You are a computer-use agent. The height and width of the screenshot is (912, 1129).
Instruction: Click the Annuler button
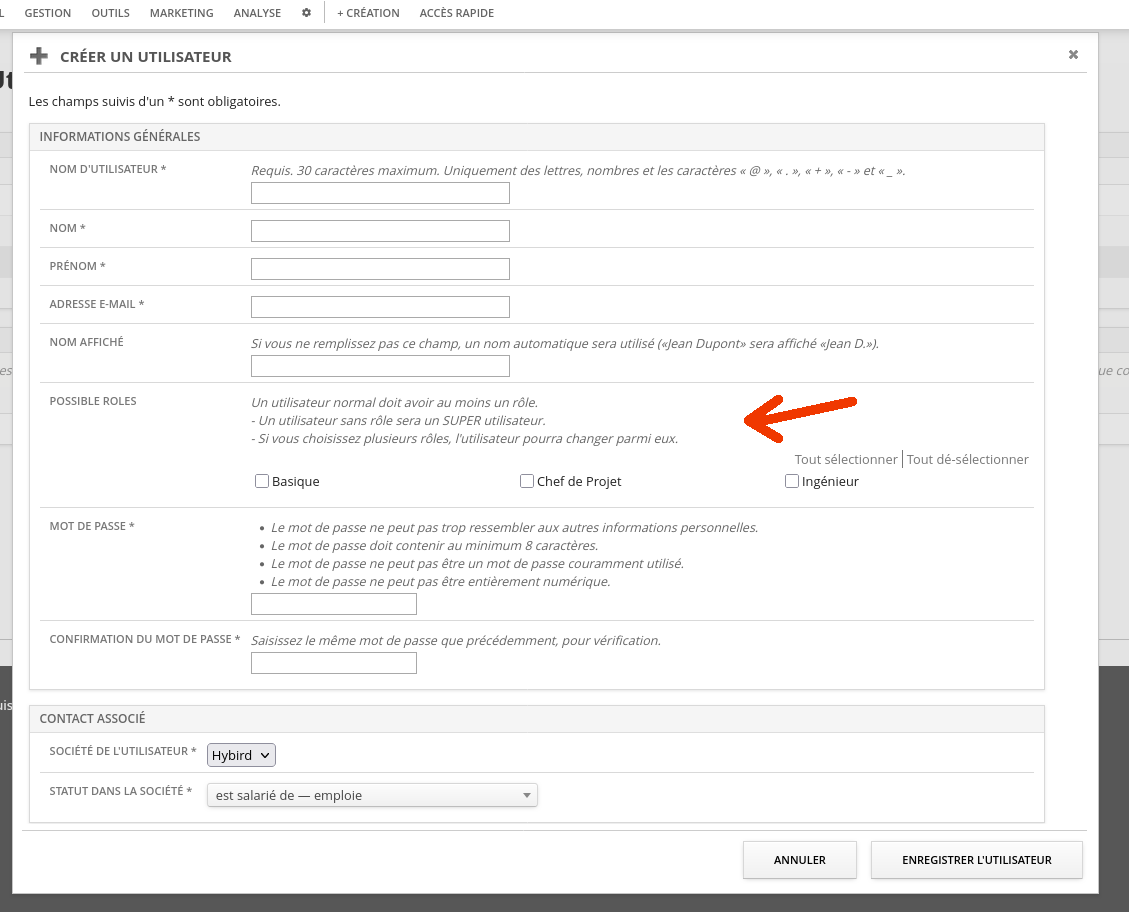tap(799, 860)
